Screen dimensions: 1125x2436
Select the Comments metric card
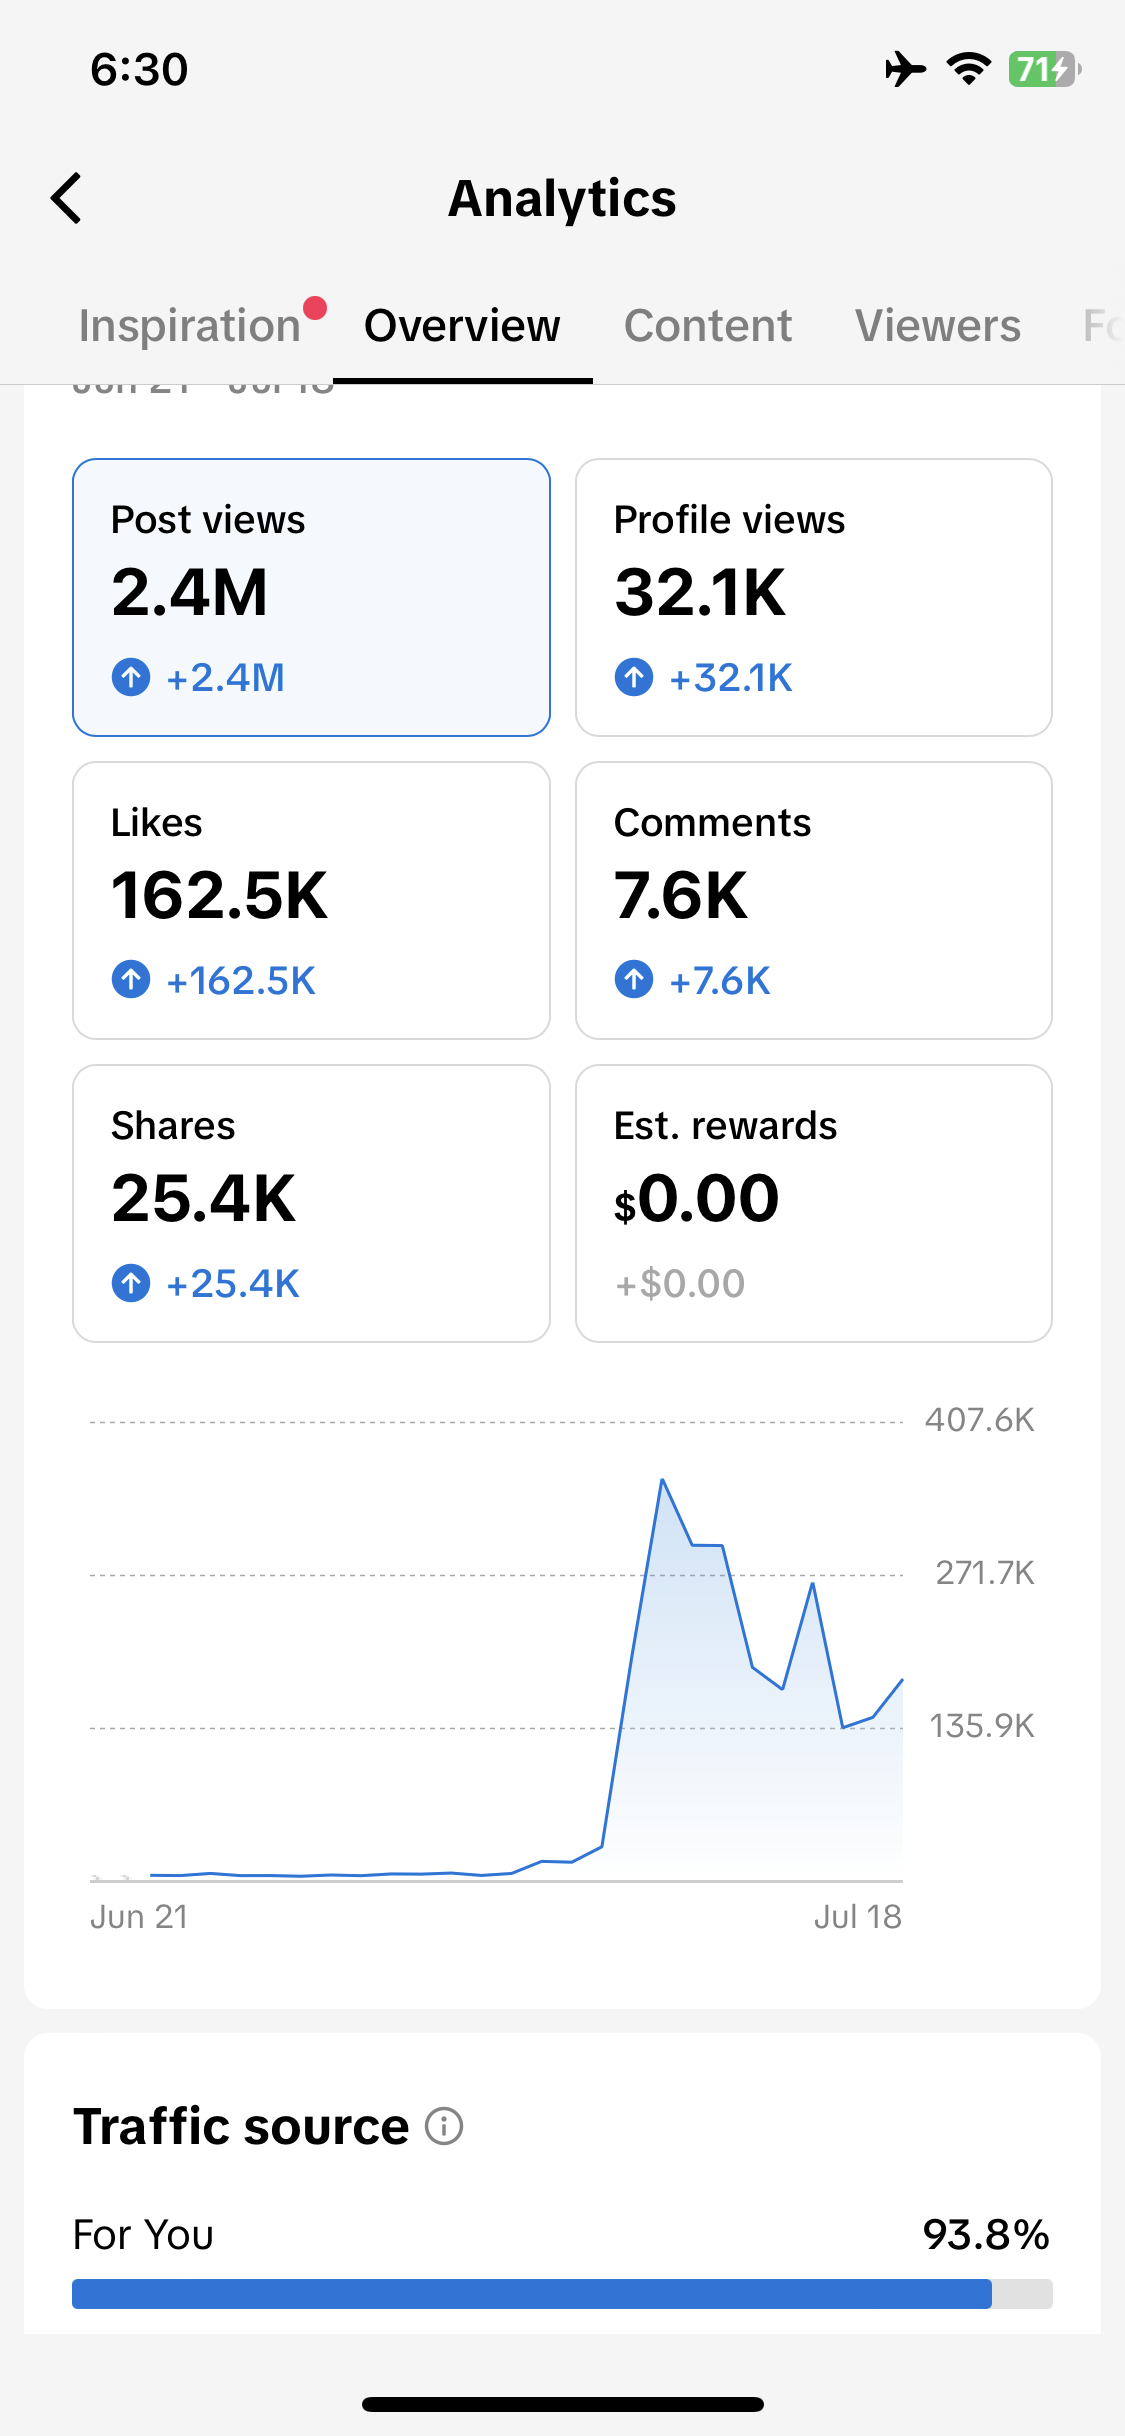[x=814, y=901]
